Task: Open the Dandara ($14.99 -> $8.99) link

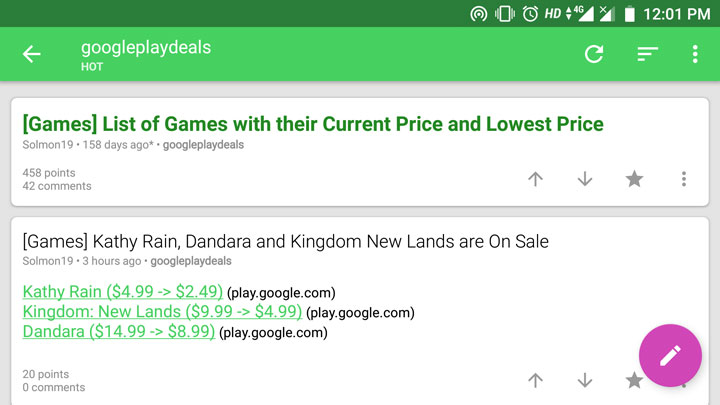Action: point(118,331)
